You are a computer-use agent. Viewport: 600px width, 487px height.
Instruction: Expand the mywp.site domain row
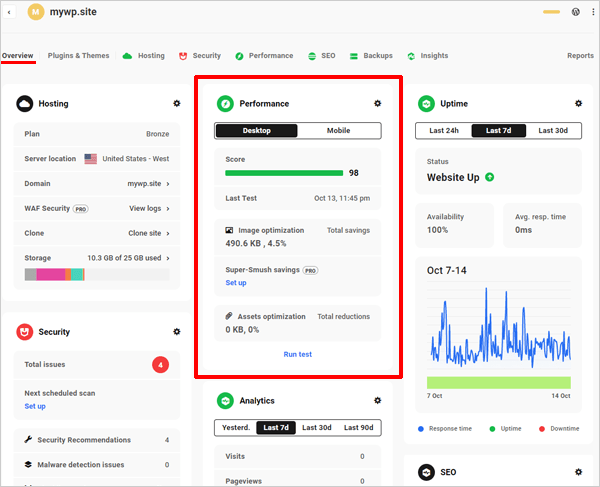149,184
